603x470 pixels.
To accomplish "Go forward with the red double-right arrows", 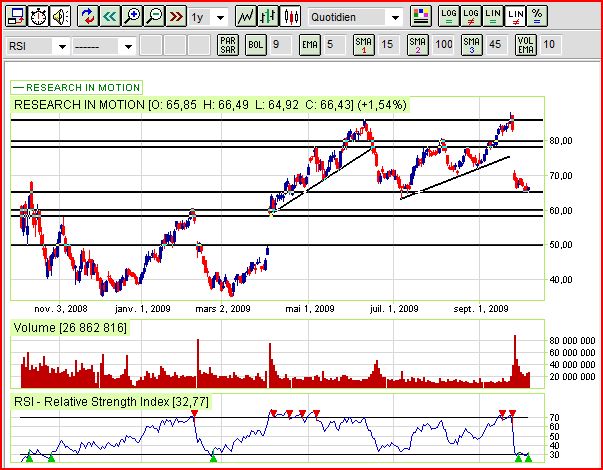I will [x=177, y=17].
